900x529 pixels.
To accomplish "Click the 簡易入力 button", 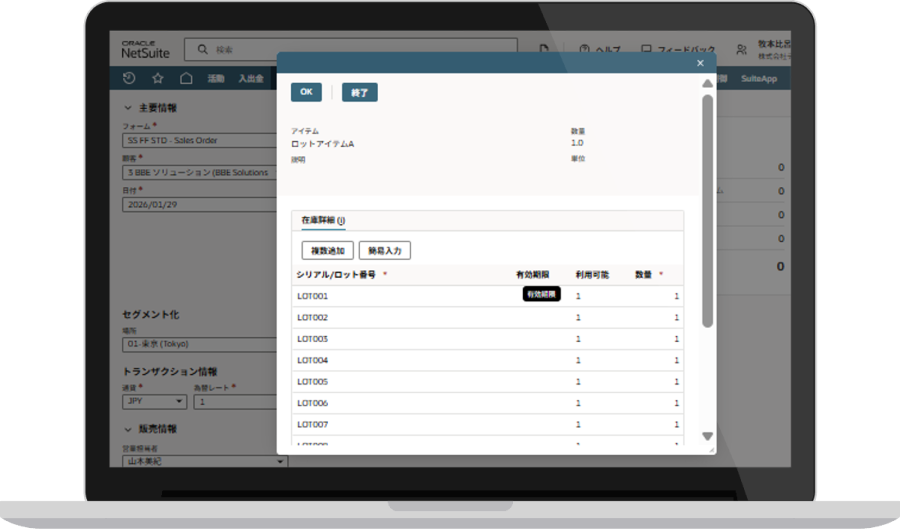I will point(385,251).
